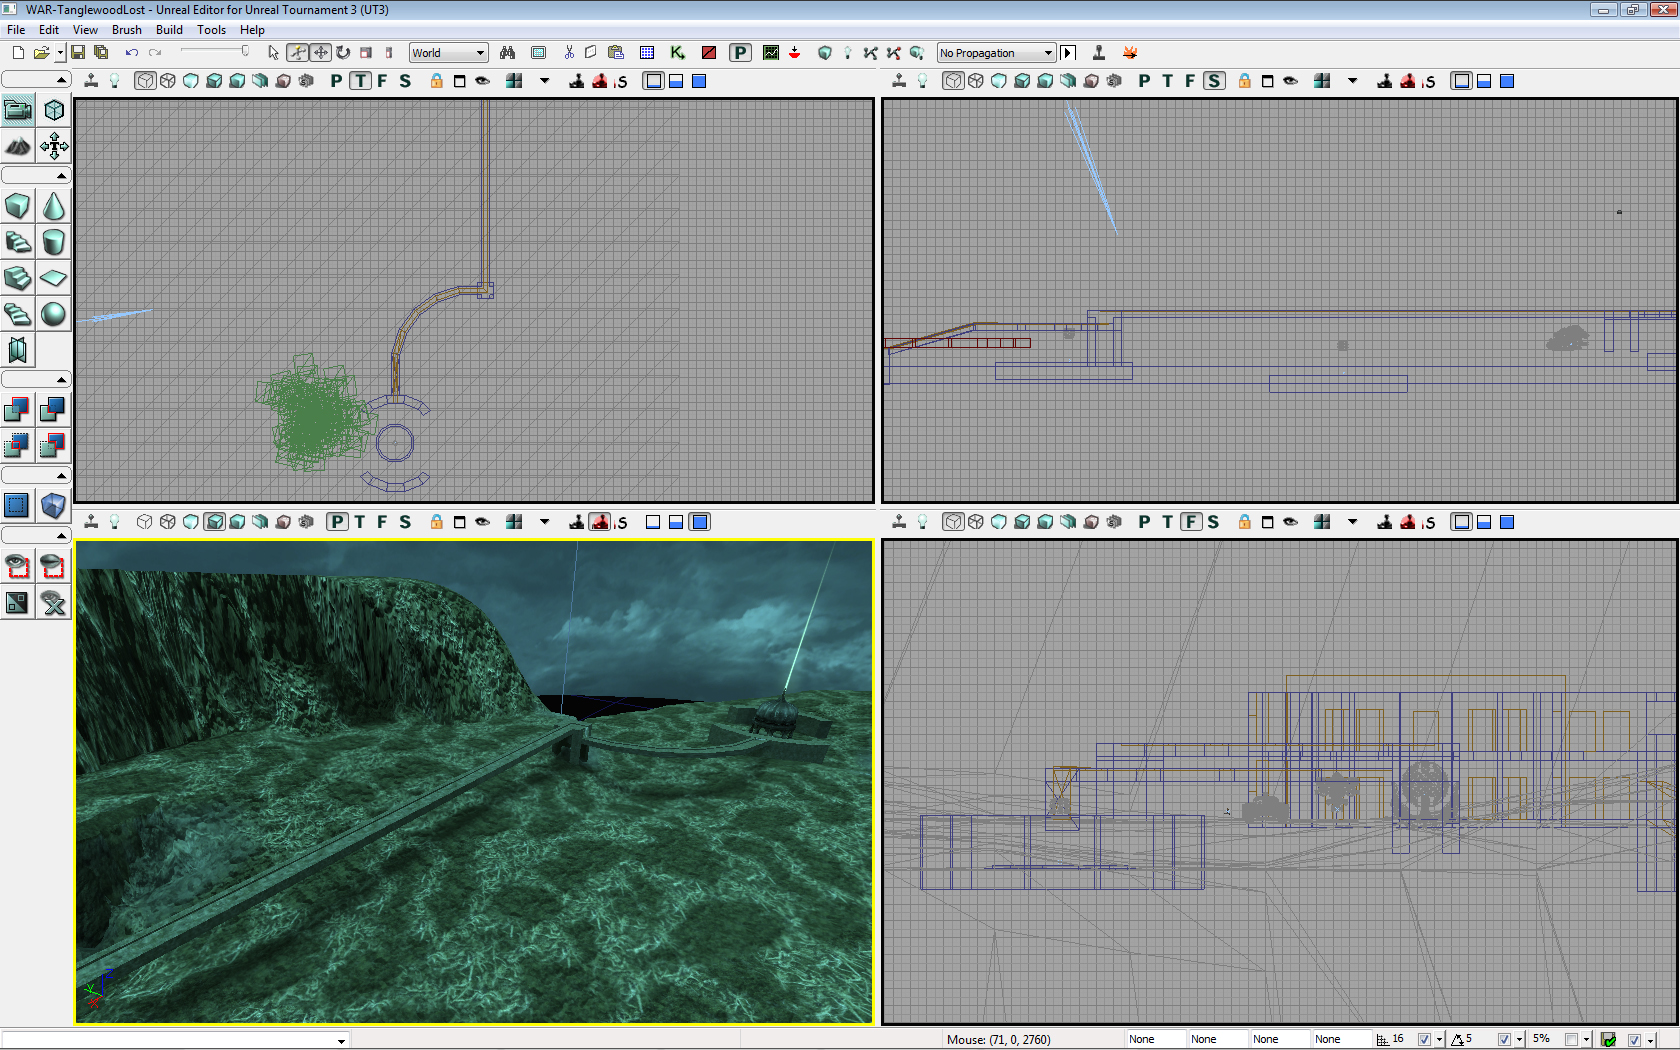
Task: Toggle Perspective P in bottom-left viewport
Action: click(337, 521)
